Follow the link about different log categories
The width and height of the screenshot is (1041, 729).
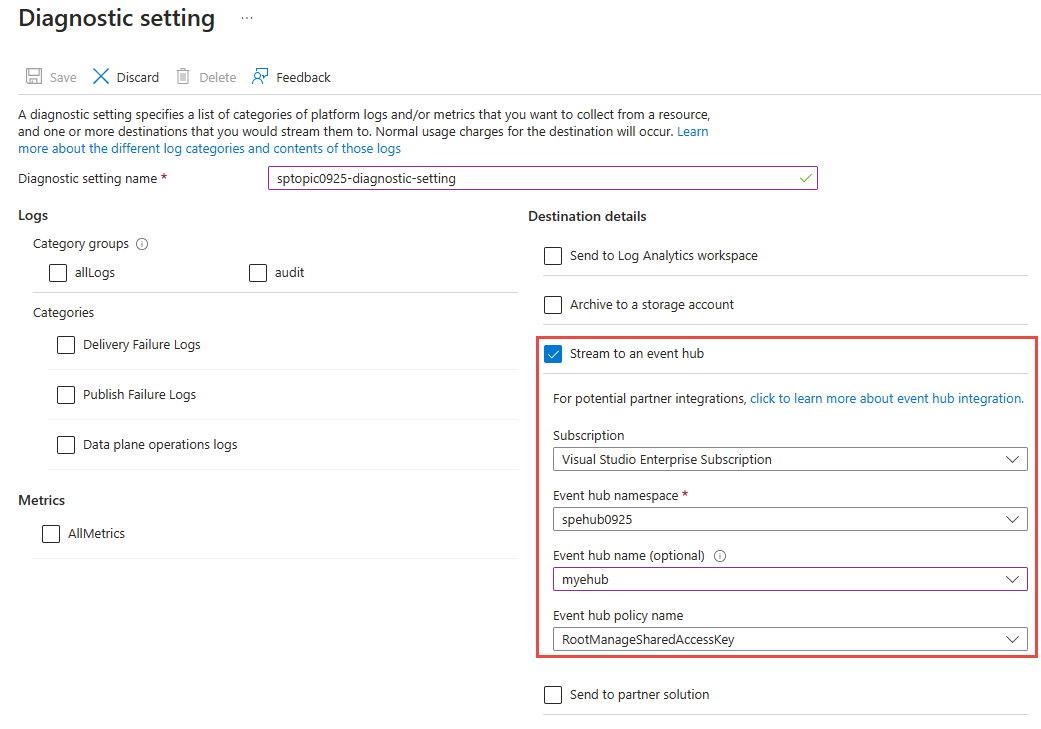click(x=209, y=148)
